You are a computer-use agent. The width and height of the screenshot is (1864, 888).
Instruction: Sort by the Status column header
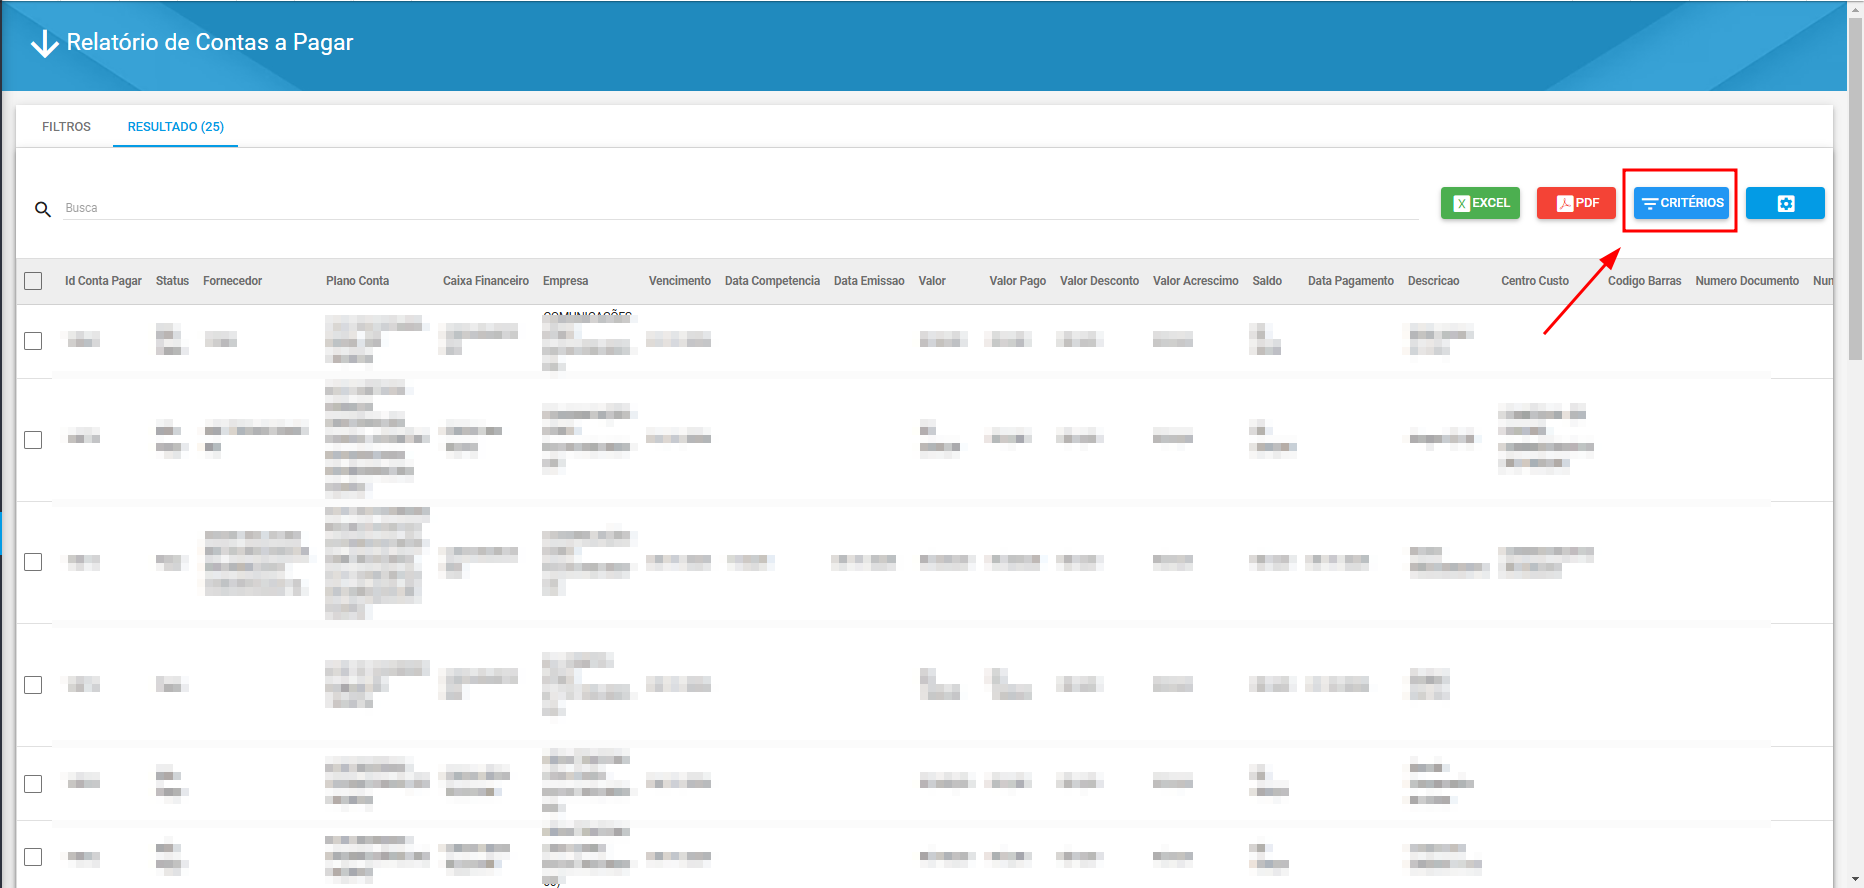point(172,281)
